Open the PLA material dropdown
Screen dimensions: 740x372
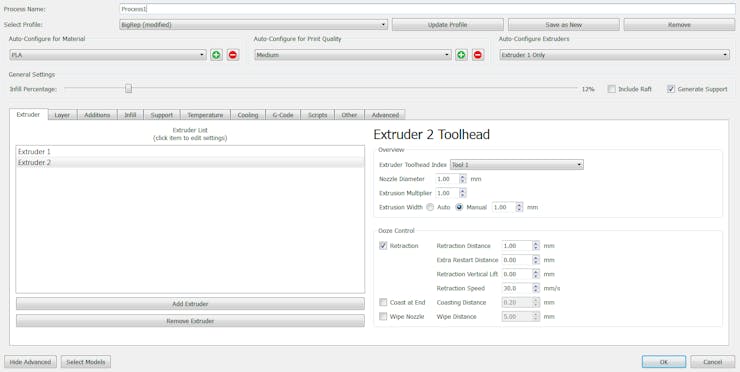pyautogui.click(x=108, y=55)
